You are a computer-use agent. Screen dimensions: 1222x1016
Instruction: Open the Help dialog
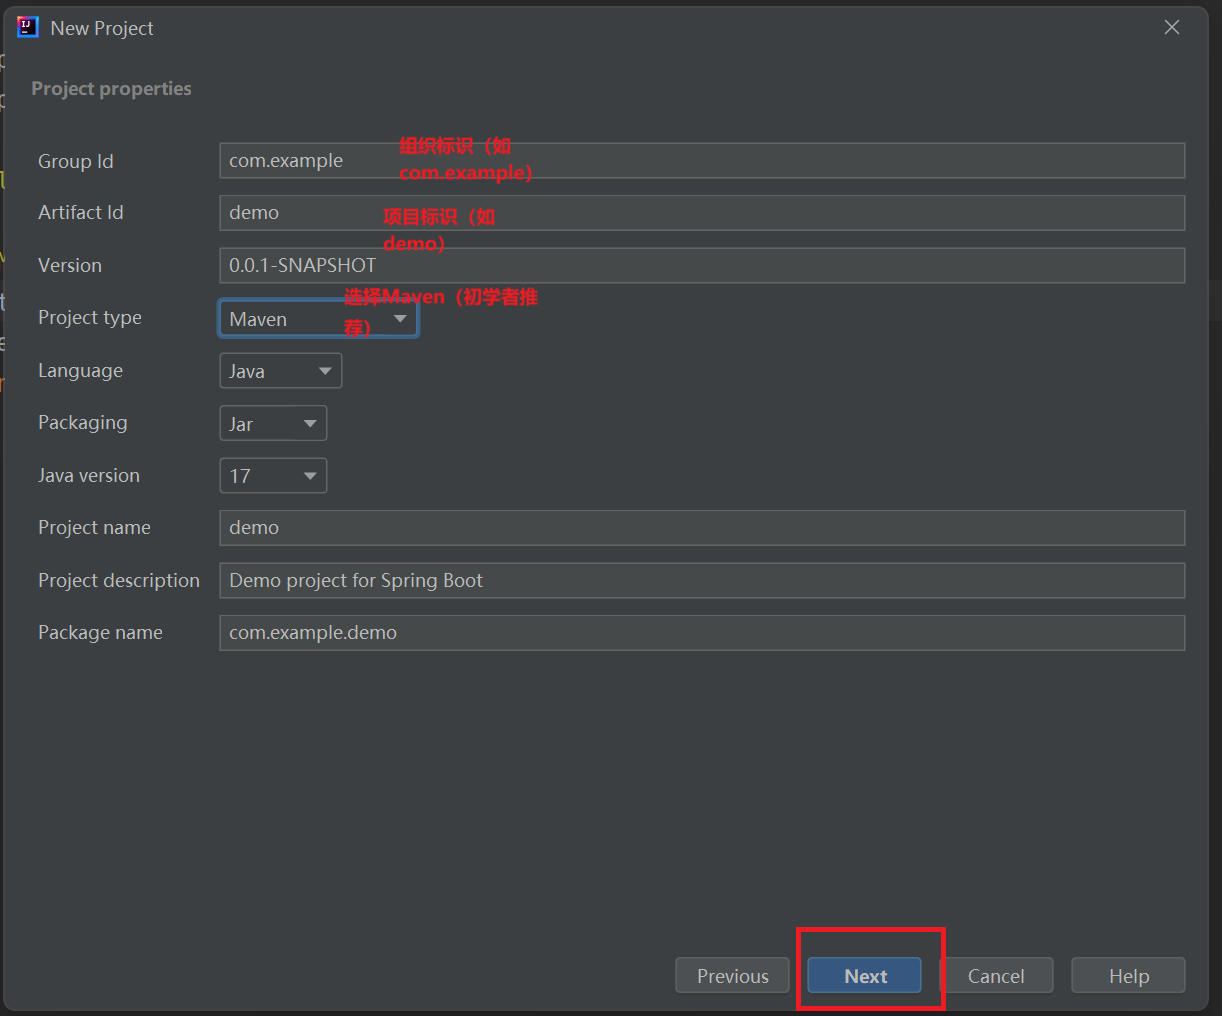point(1128,975)
